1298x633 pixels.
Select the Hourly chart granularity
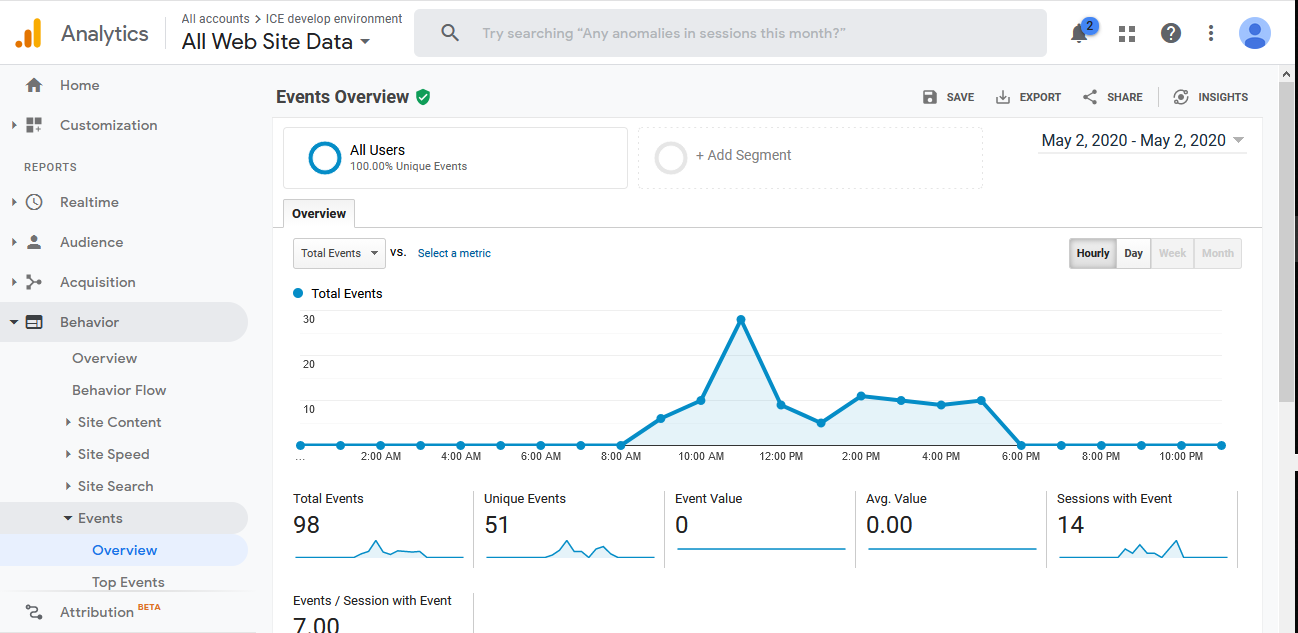[1092, 253]
